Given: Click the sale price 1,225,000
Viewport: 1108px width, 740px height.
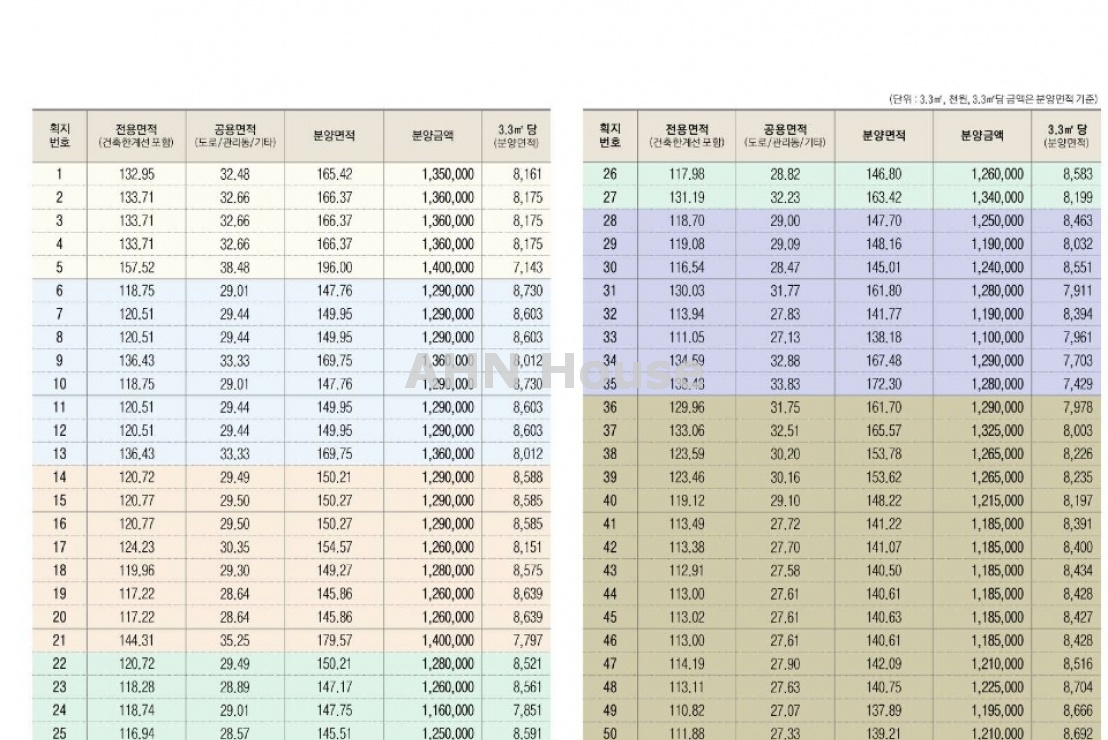Looking at the screenshot, I should [x=997, y=687].
